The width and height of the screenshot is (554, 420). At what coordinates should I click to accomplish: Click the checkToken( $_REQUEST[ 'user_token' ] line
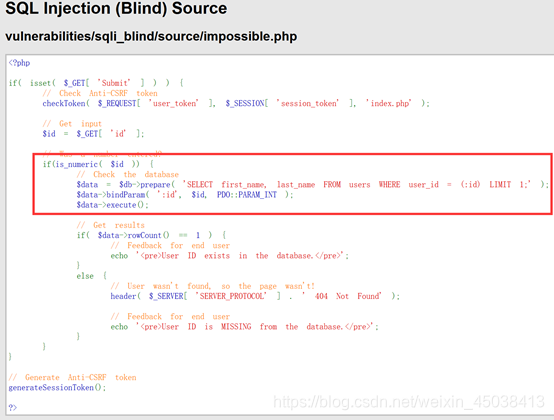point(236,103)
